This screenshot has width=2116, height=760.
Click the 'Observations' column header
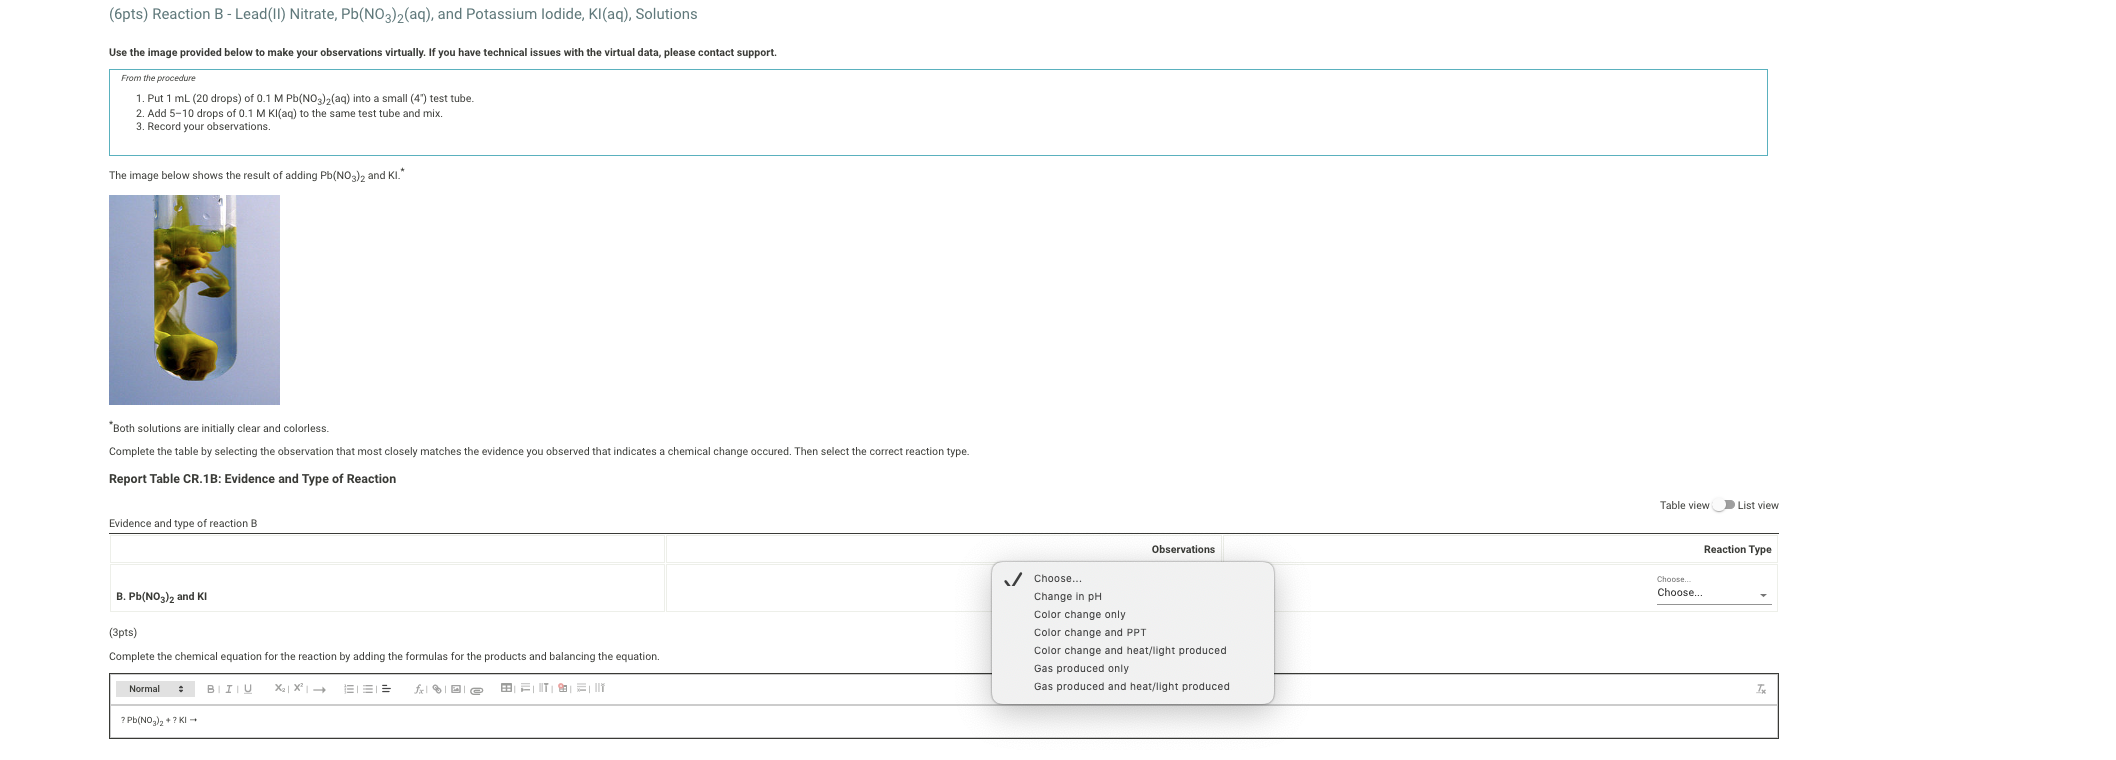tap(1183, 549)
